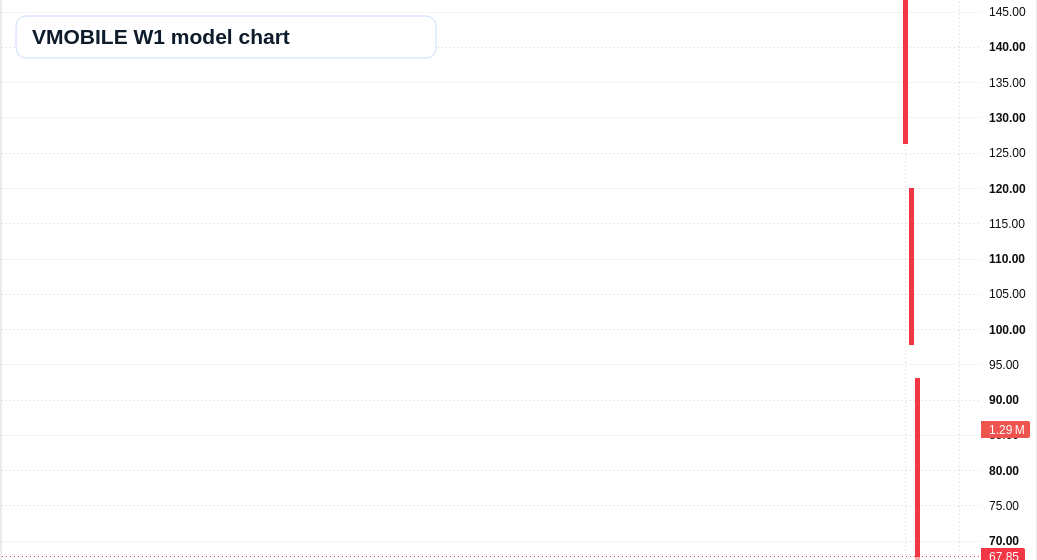1037x560 pixels.
Task: Click the 90.00 price axis label
Action: click(1003, 400)
